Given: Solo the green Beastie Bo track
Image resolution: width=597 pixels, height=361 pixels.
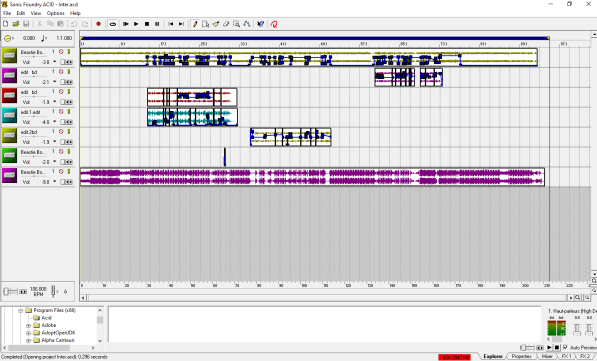Looking at the screenshot, I should pyautogui.click(x=69, y=152).
